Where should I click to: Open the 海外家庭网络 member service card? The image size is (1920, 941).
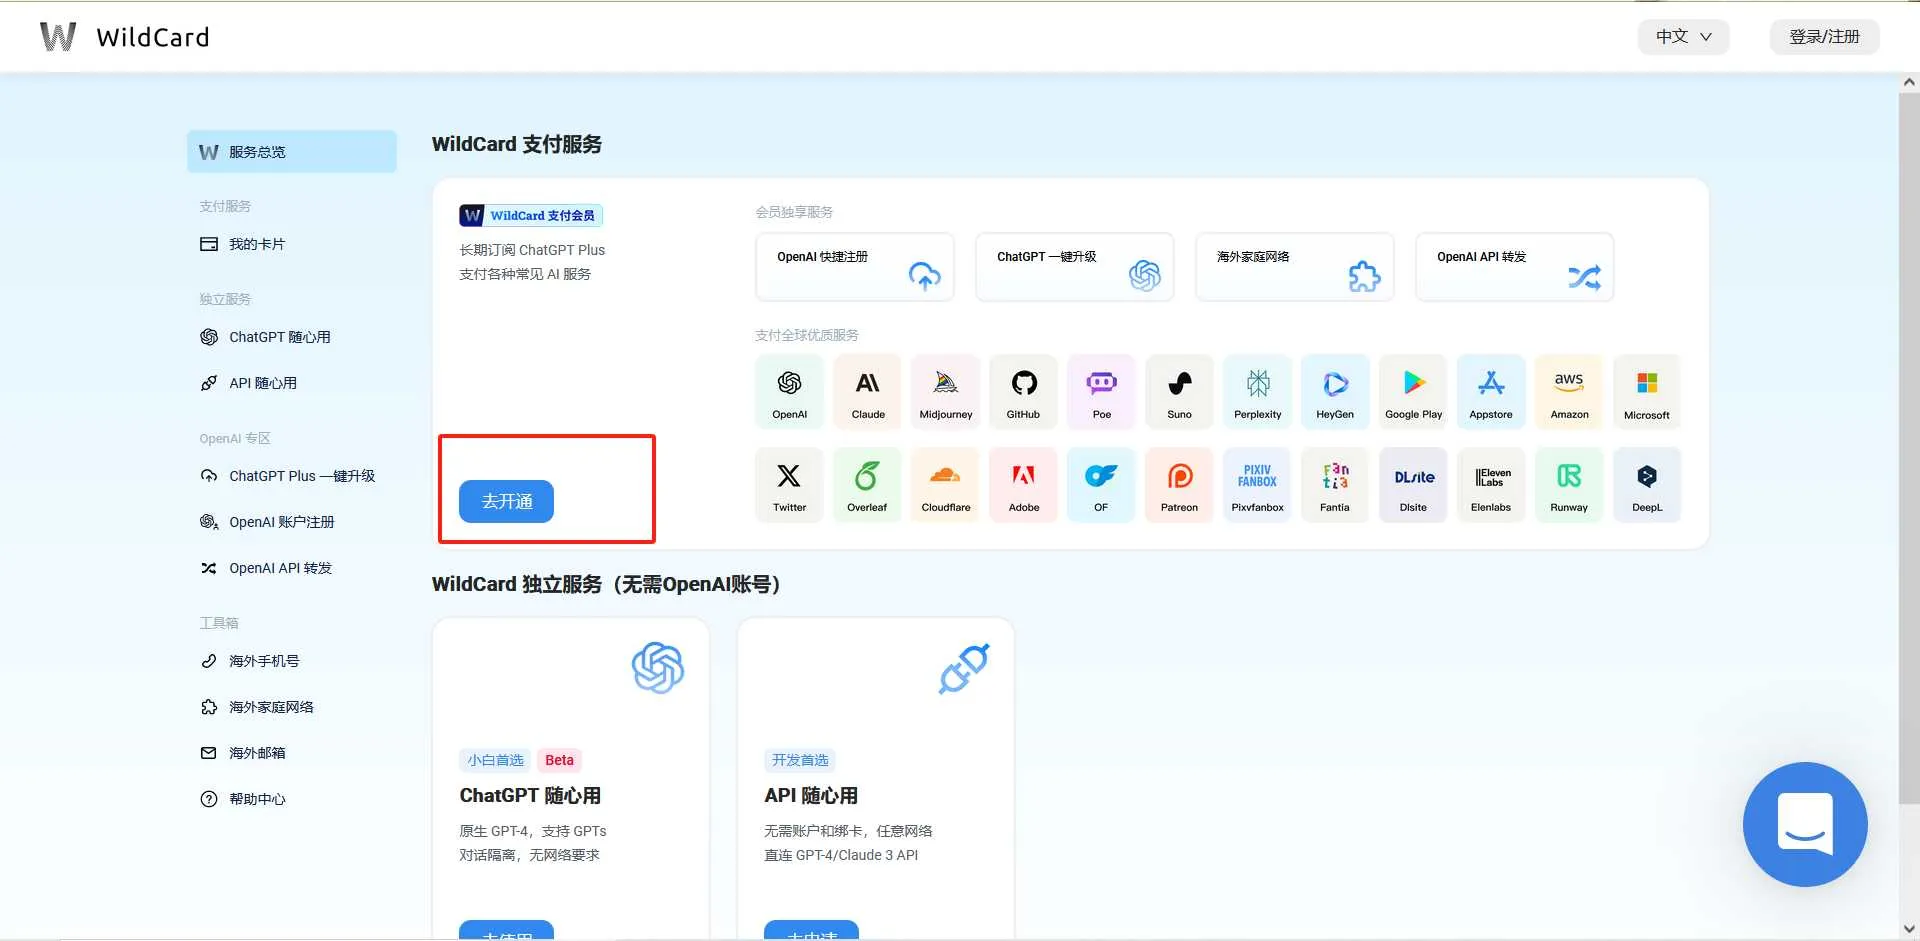coord(1295,267)
